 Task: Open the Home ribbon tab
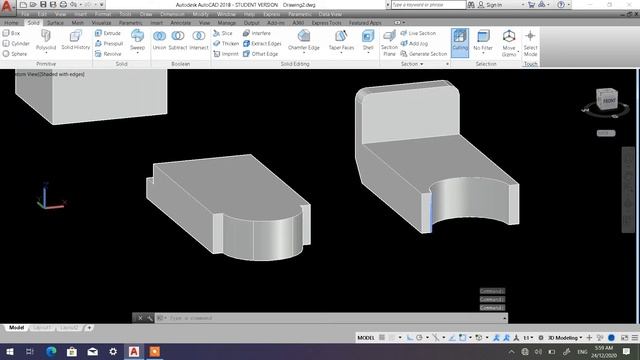click(x=11, y=23)
